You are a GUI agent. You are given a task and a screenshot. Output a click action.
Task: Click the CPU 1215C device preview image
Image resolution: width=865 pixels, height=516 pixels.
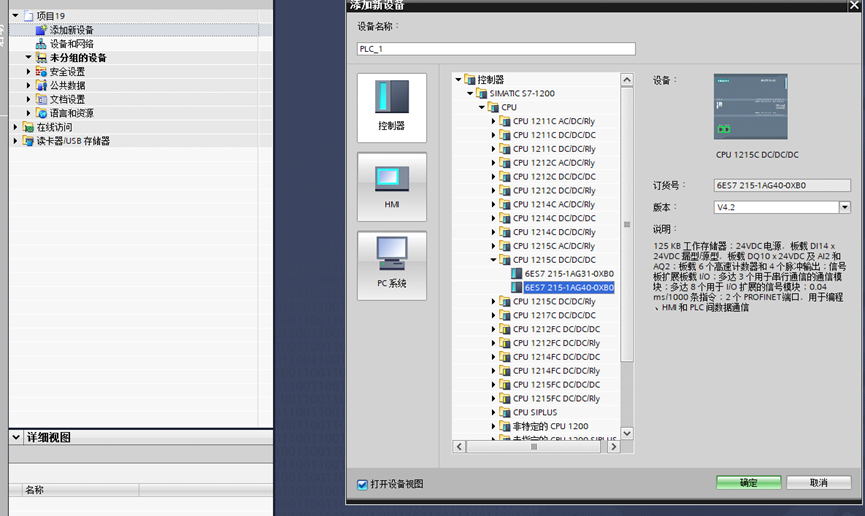click(750, 107)
